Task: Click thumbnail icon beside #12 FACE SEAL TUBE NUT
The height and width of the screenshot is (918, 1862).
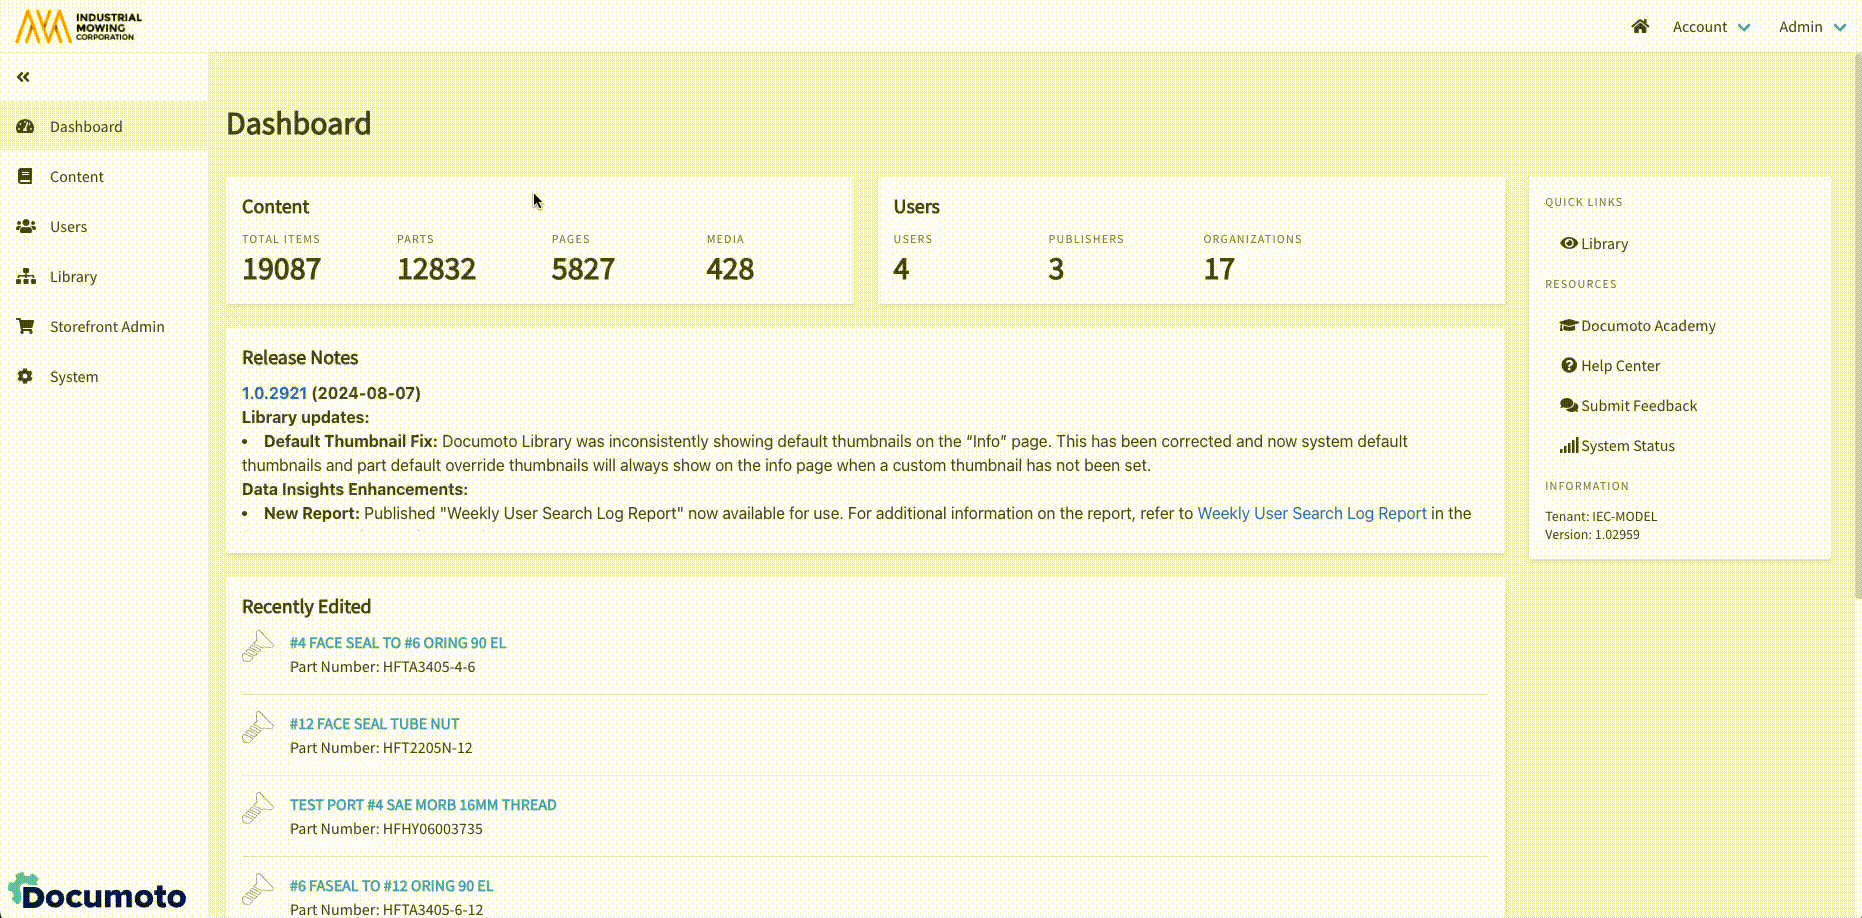Action: (258, 728)
